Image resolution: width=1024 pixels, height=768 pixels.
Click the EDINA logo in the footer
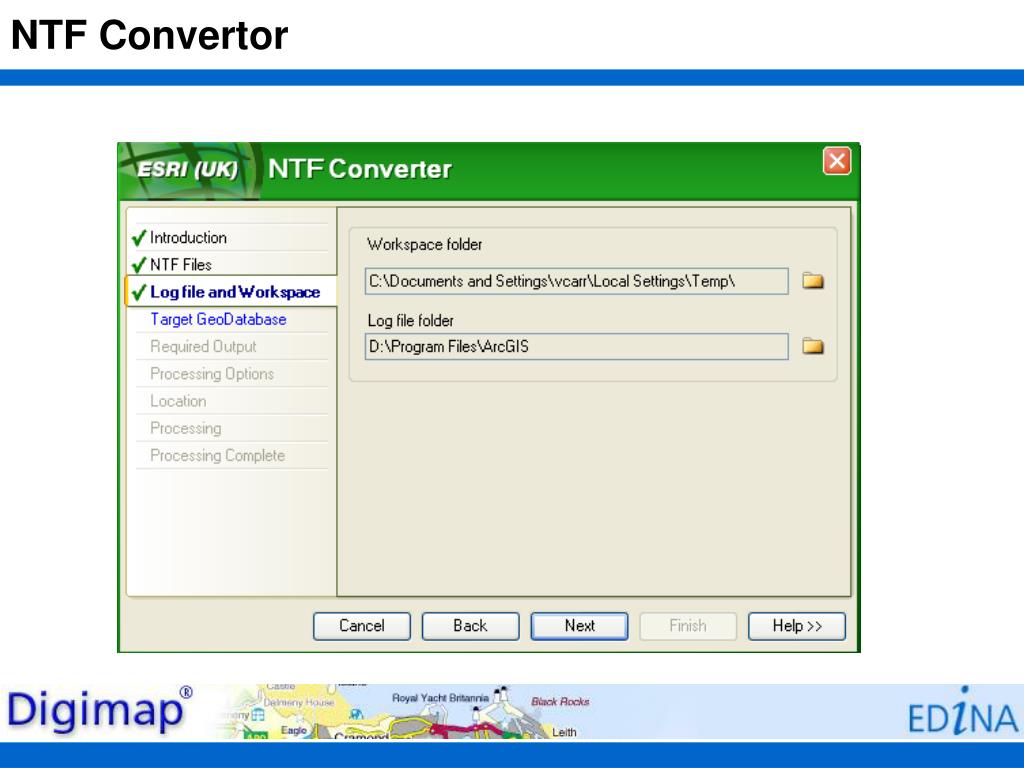963,712
